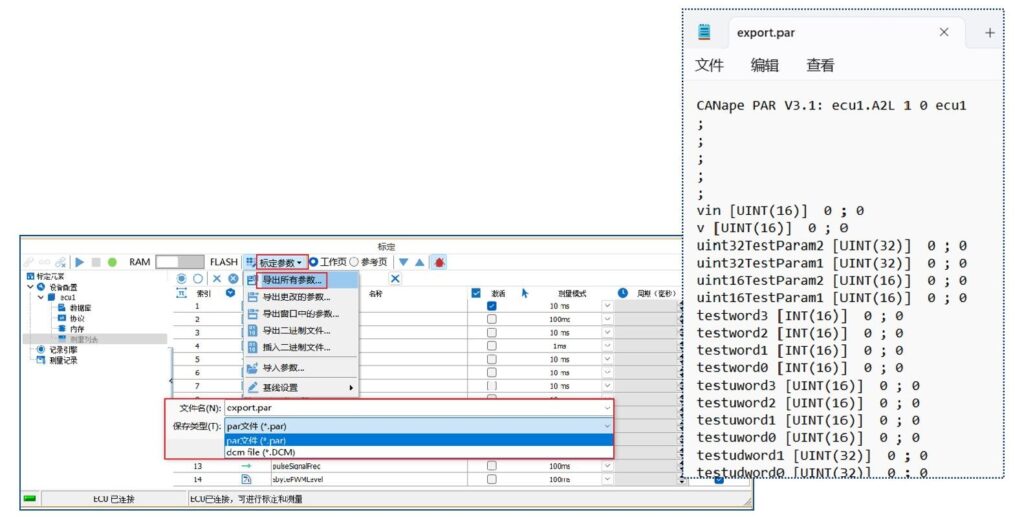Click the Notepad icon beside export.par

point(705,32)
